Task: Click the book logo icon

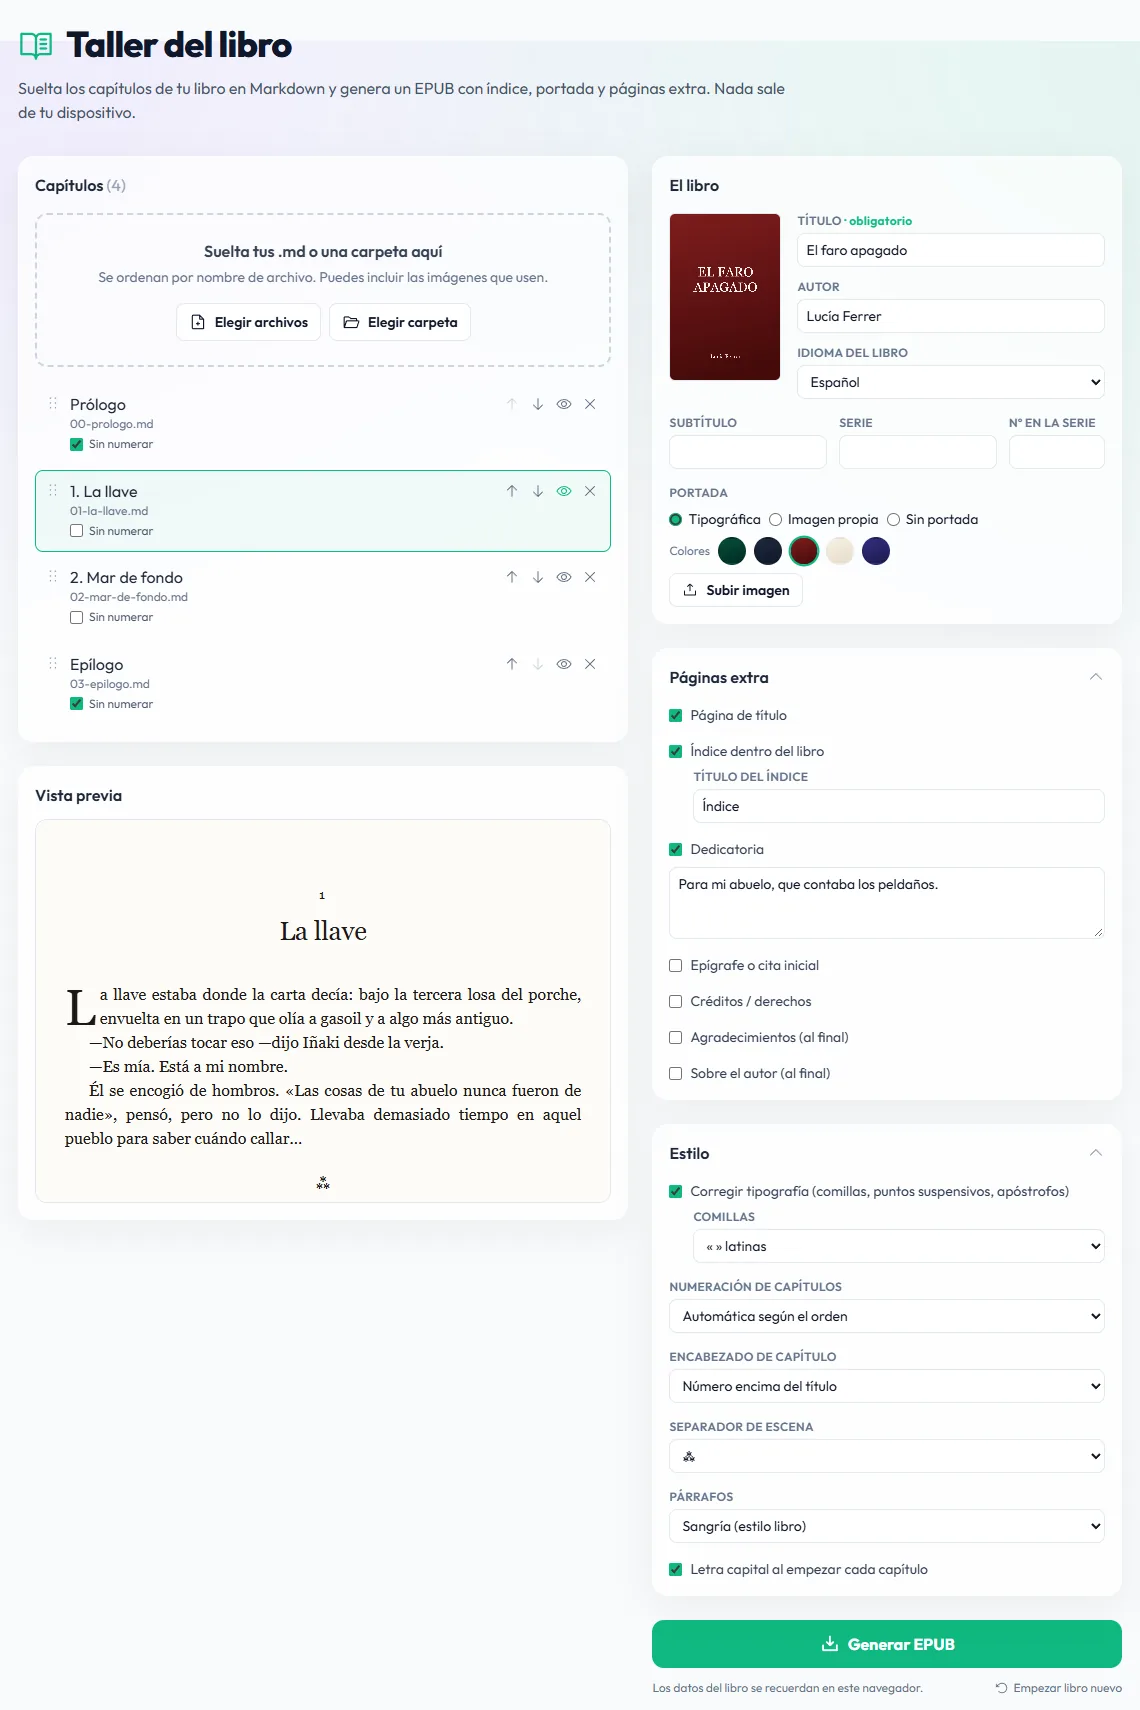Action: click(36, 45)
